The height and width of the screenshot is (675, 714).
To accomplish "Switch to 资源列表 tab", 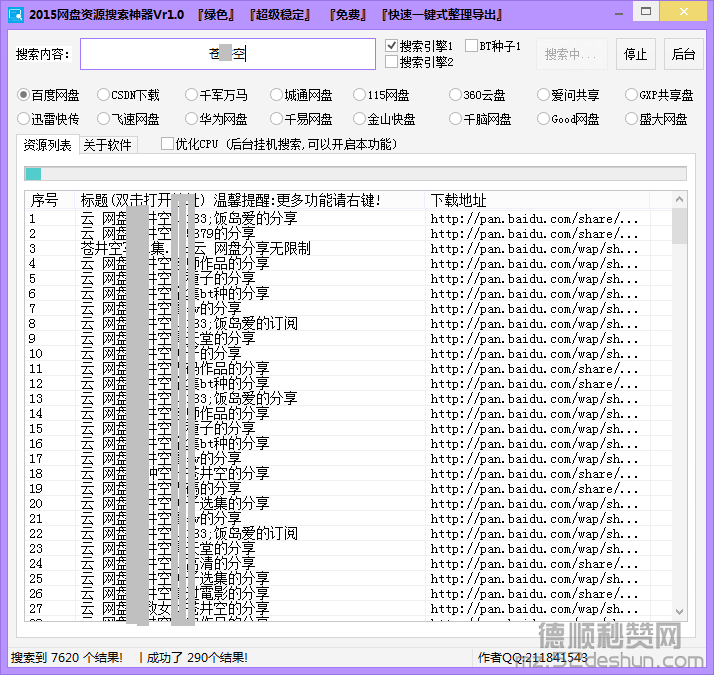I will pyautogui.click(x=48, y=145).
